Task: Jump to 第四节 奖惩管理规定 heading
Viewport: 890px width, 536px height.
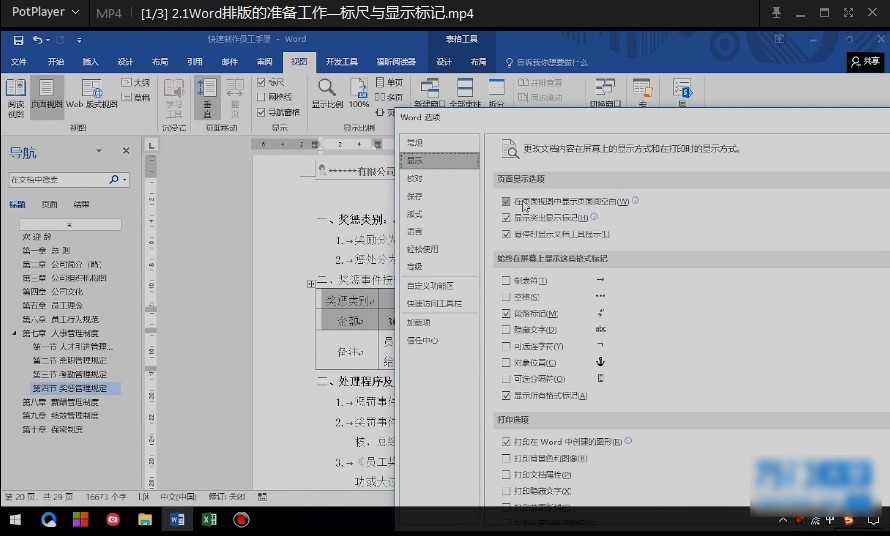Action: (x=70, y=388)
